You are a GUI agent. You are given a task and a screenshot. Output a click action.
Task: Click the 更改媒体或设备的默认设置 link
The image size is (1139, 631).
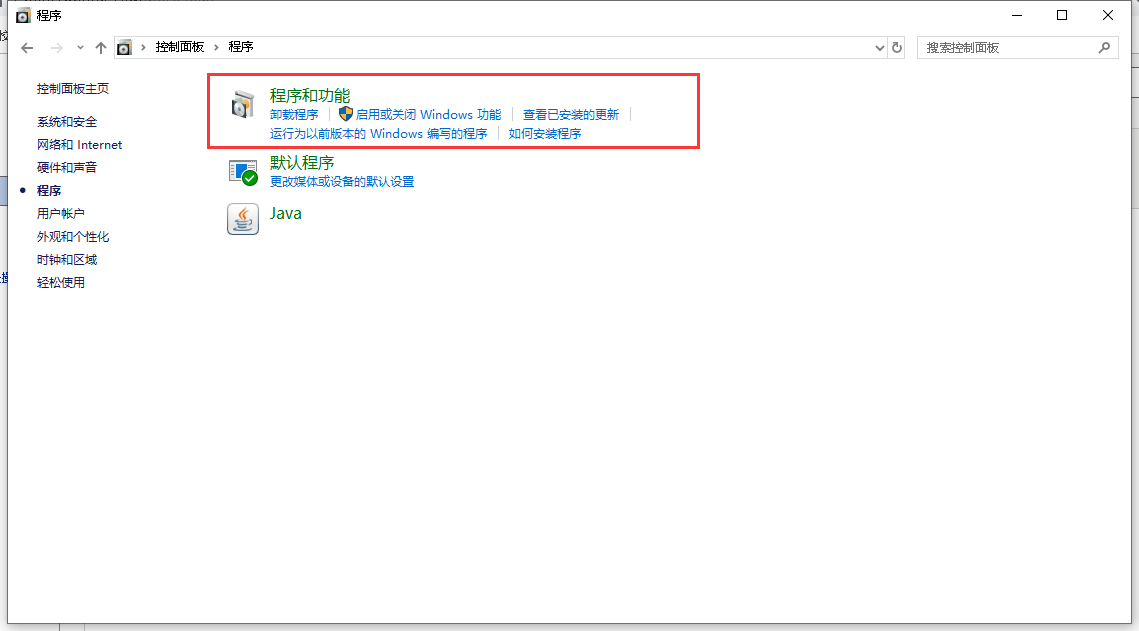pyautogui.click(x=342, y=182)
